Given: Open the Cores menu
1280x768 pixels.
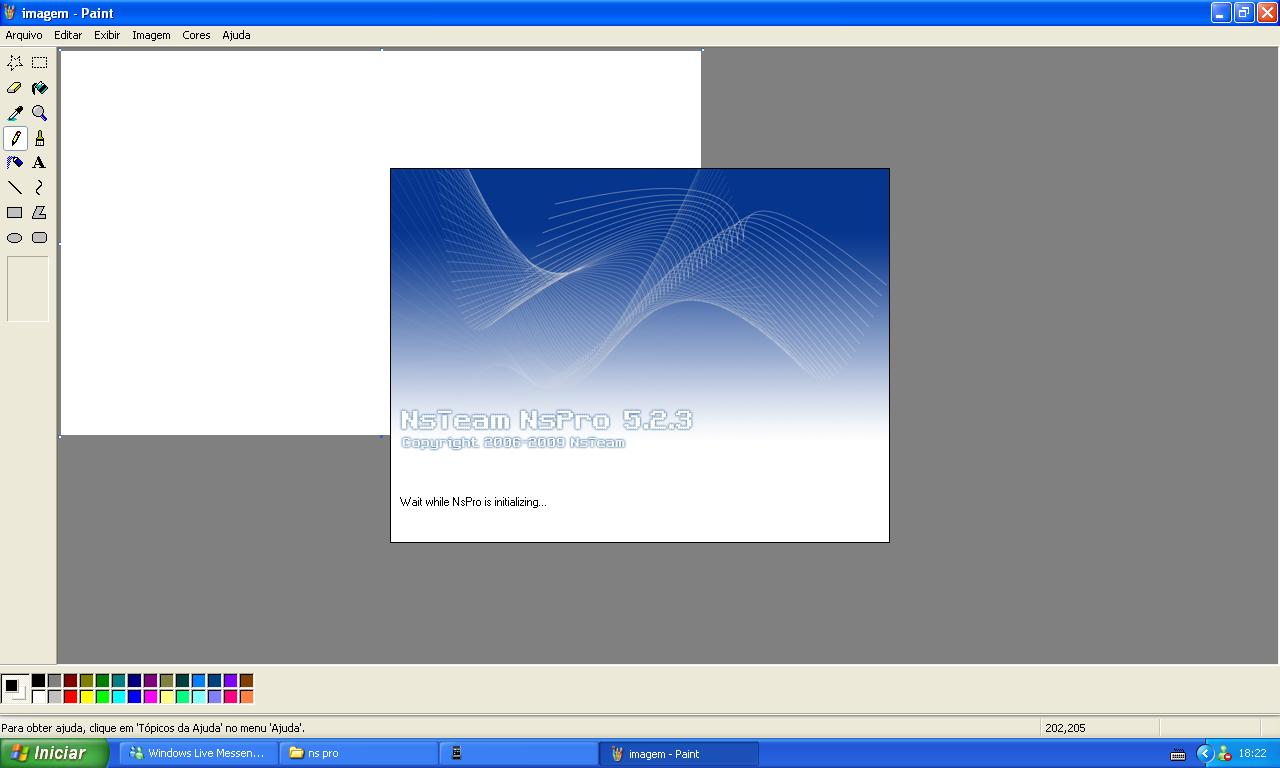Looking at the screenshot, I should [196, 35].
